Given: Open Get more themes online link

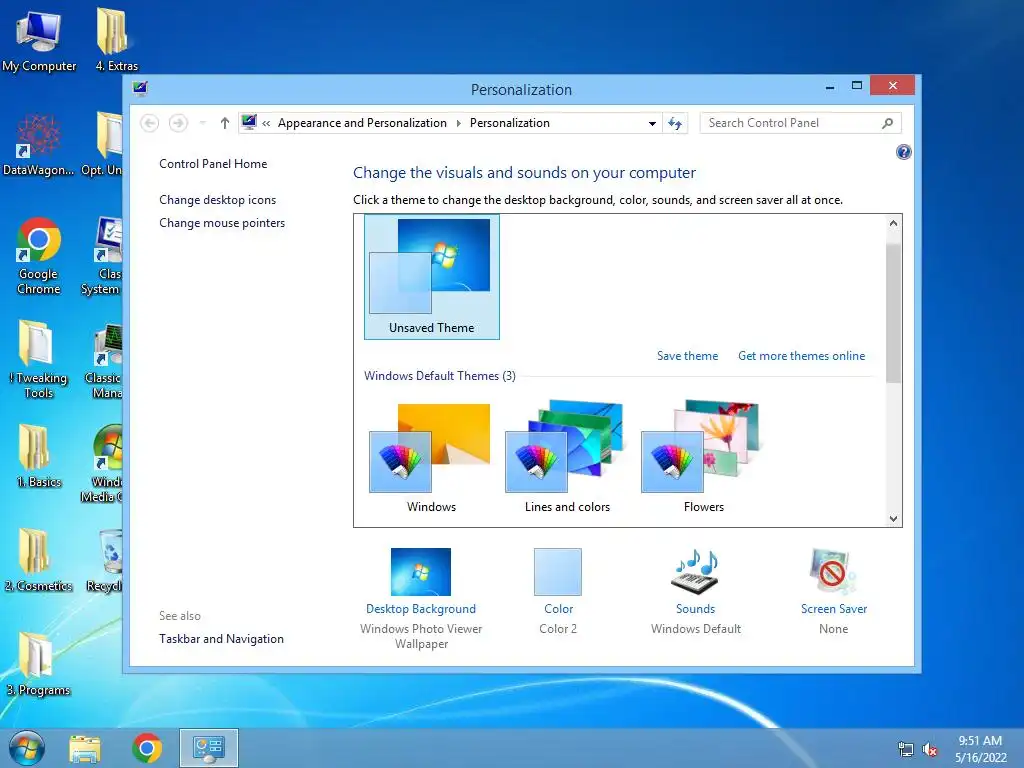Looking at the screenshot, I should tap(801, 356).
